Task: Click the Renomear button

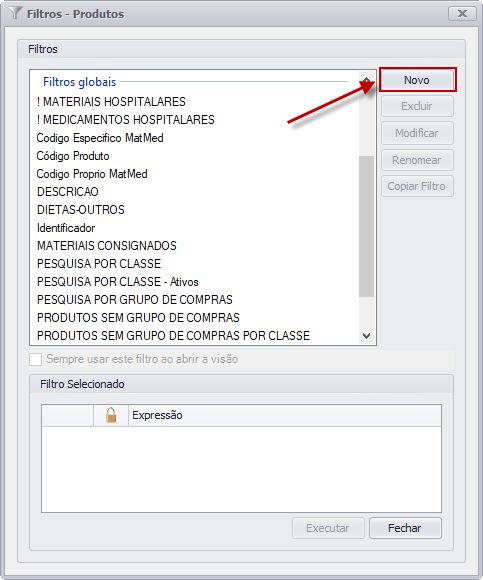Action: click(x=417, y=160)
